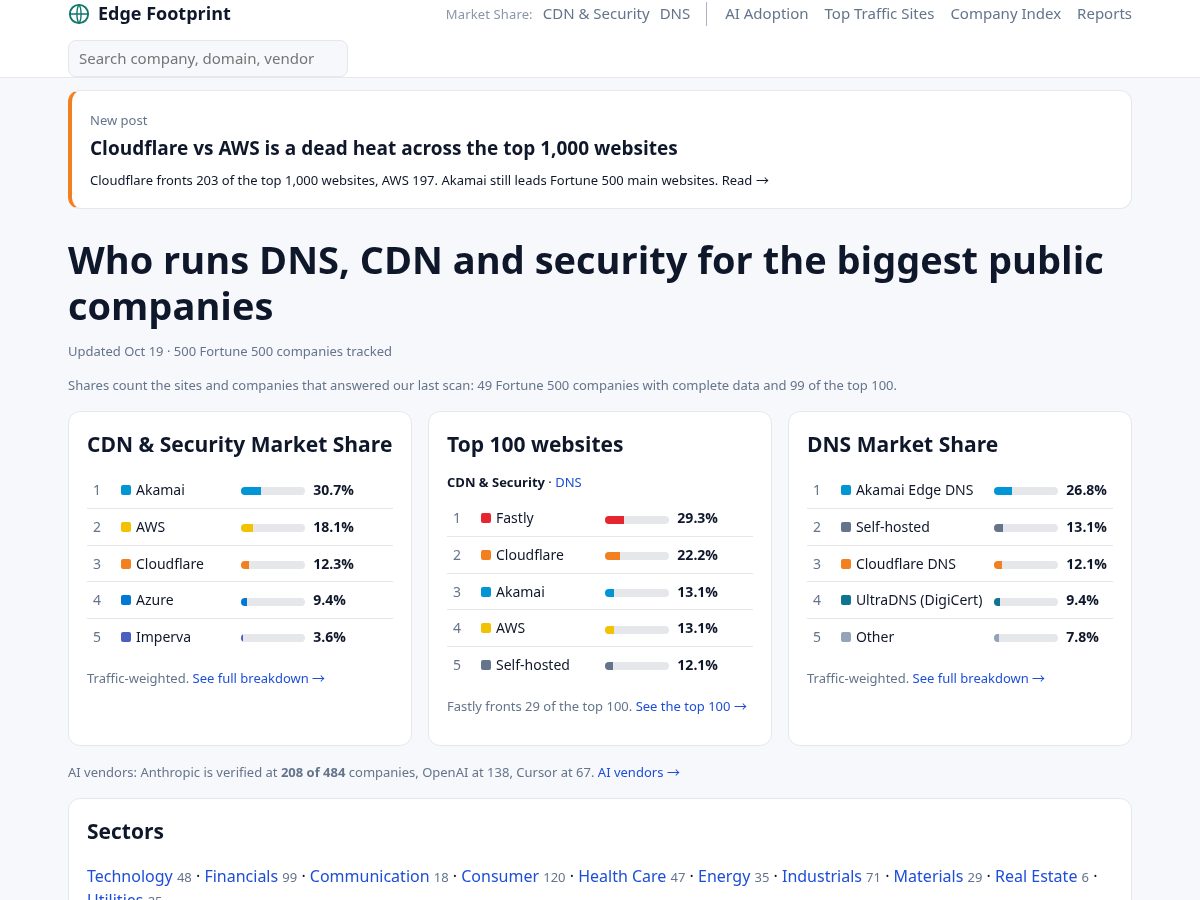This screenshot has height=900, width=1200.
Task: Click the Other 7.8% row label
Action: (875, 637)
